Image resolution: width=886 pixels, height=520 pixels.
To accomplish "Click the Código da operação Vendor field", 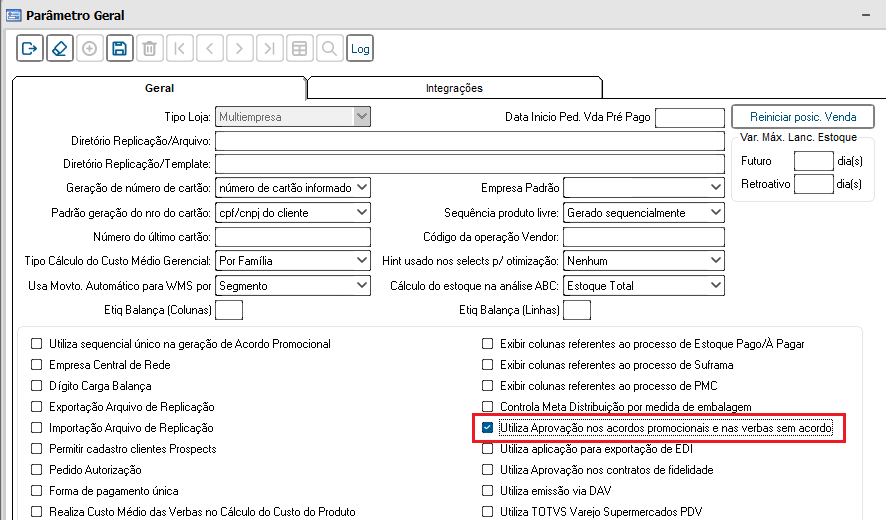I will pos(644,237).
